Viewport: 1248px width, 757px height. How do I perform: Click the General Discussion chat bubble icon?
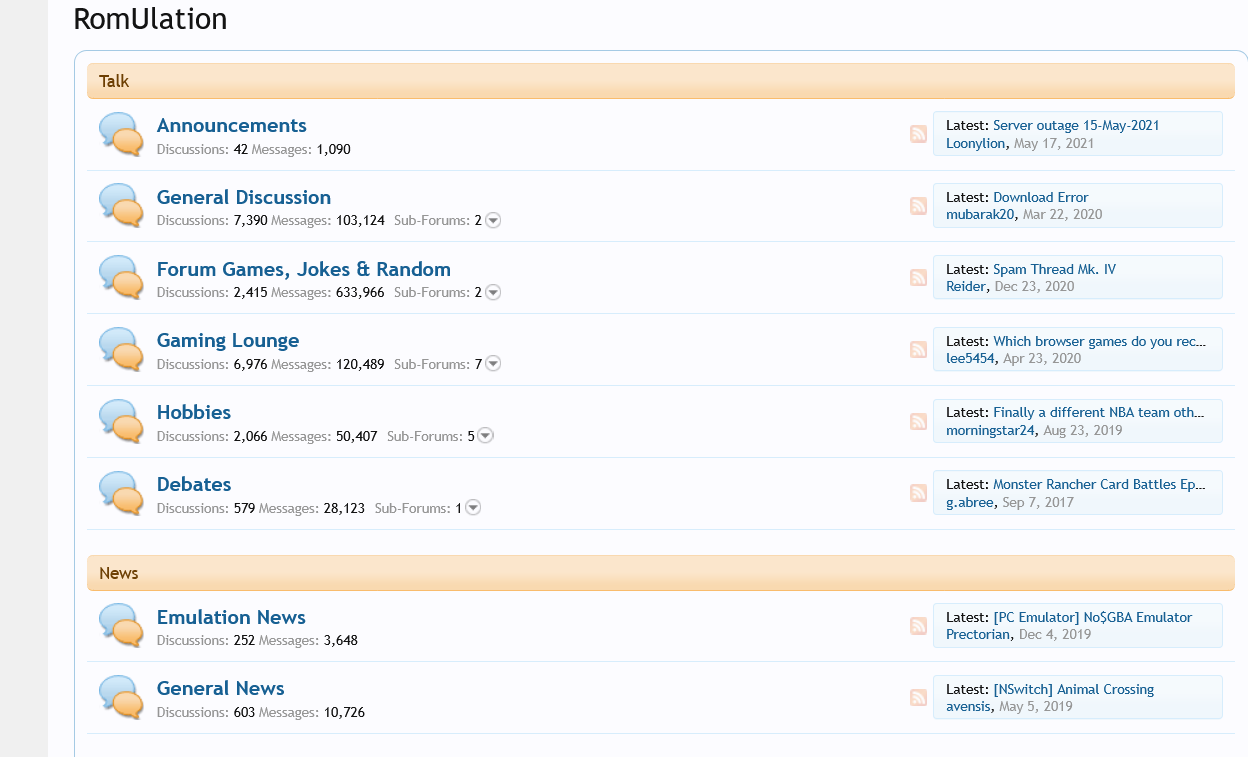(x=122, y=206)
